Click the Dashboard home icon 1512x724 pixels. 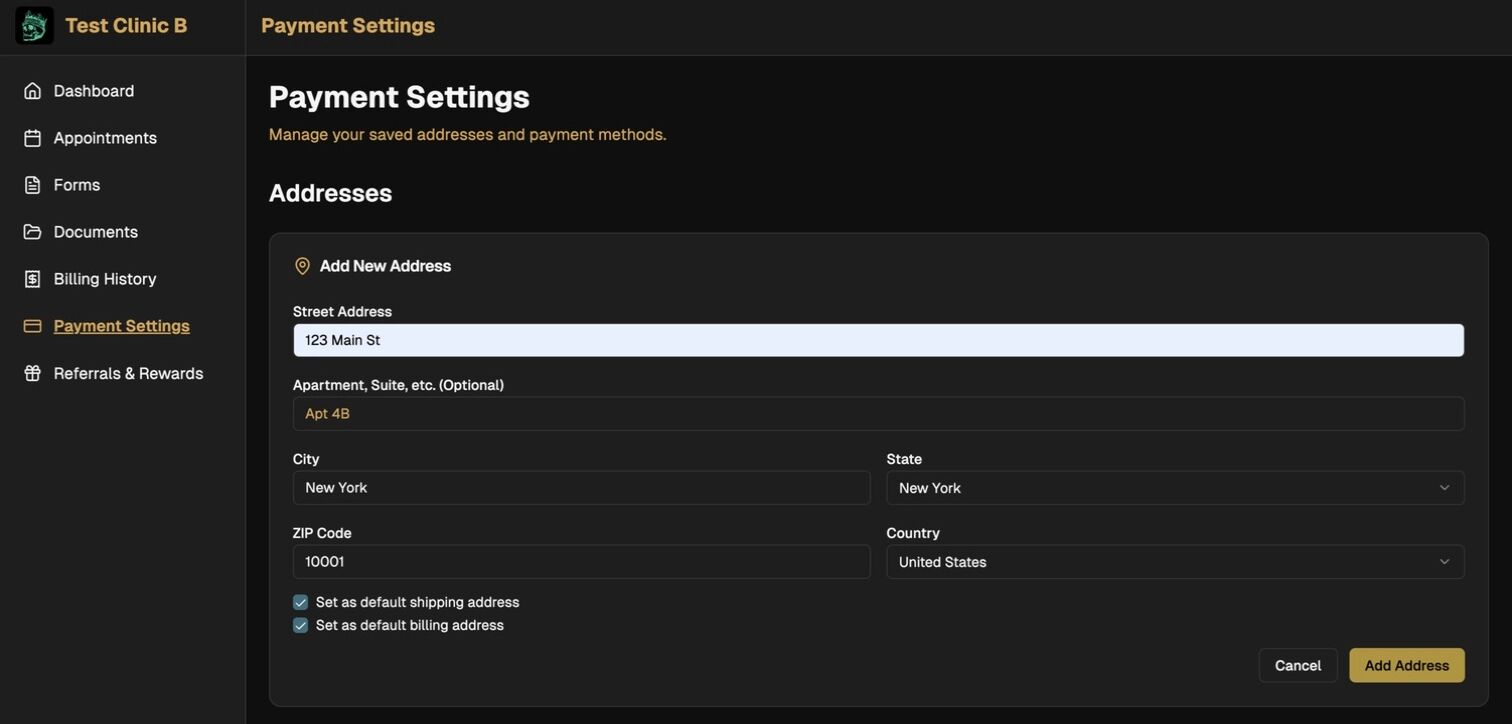point(33,91)
